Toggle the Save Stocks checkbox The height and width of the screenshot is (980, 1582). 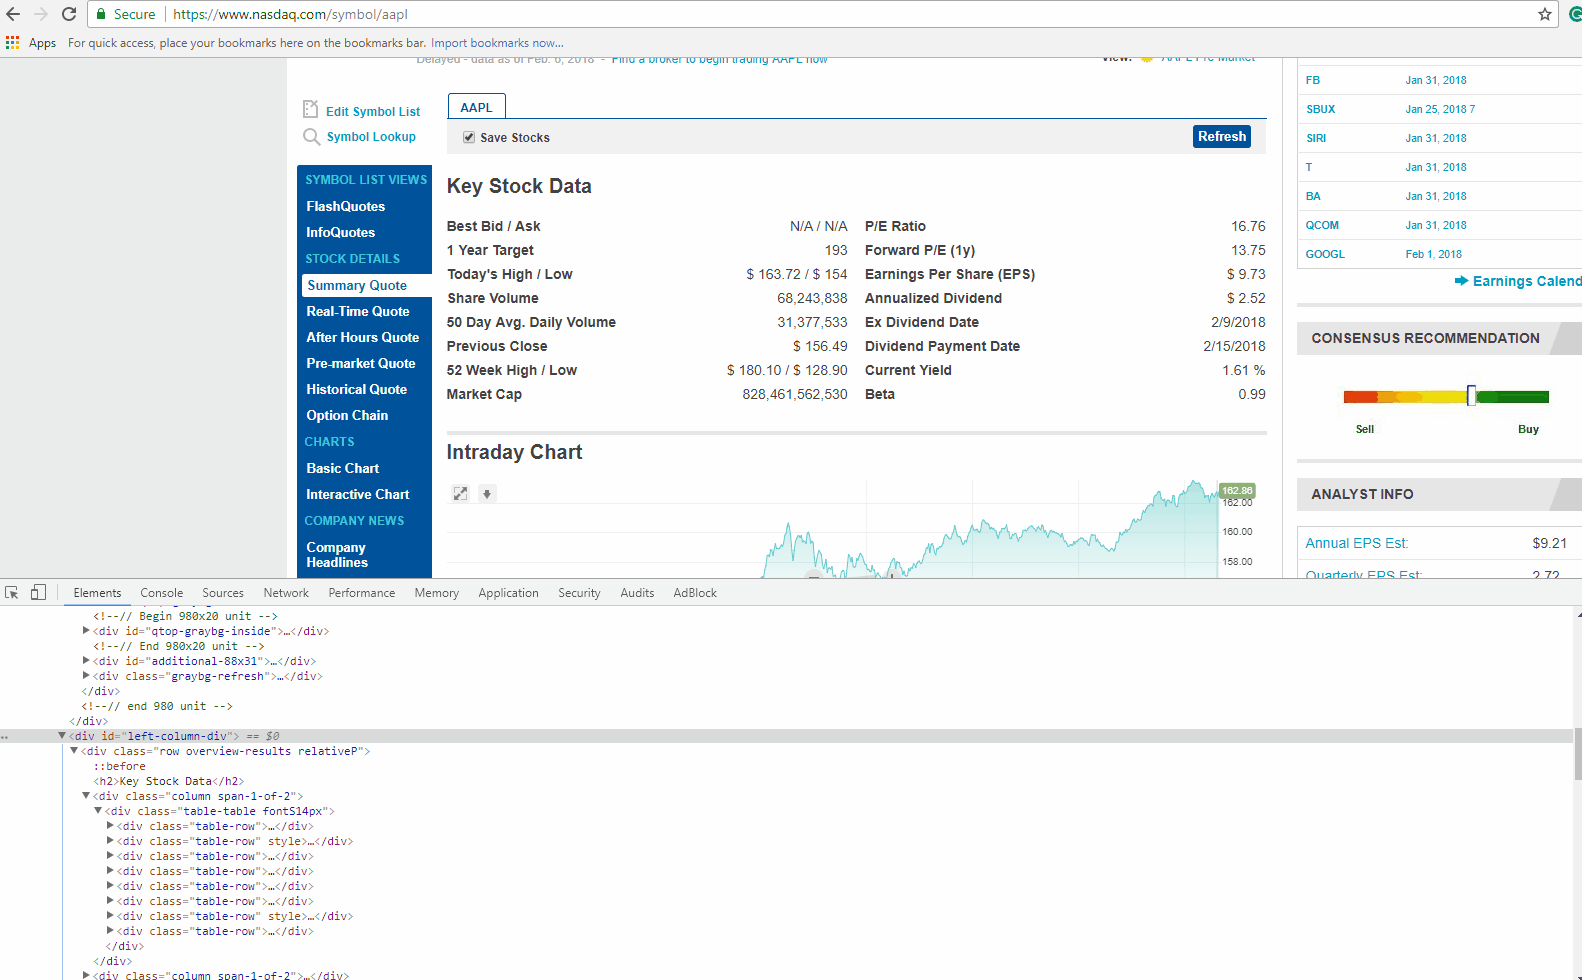click(x=468, y=138)
